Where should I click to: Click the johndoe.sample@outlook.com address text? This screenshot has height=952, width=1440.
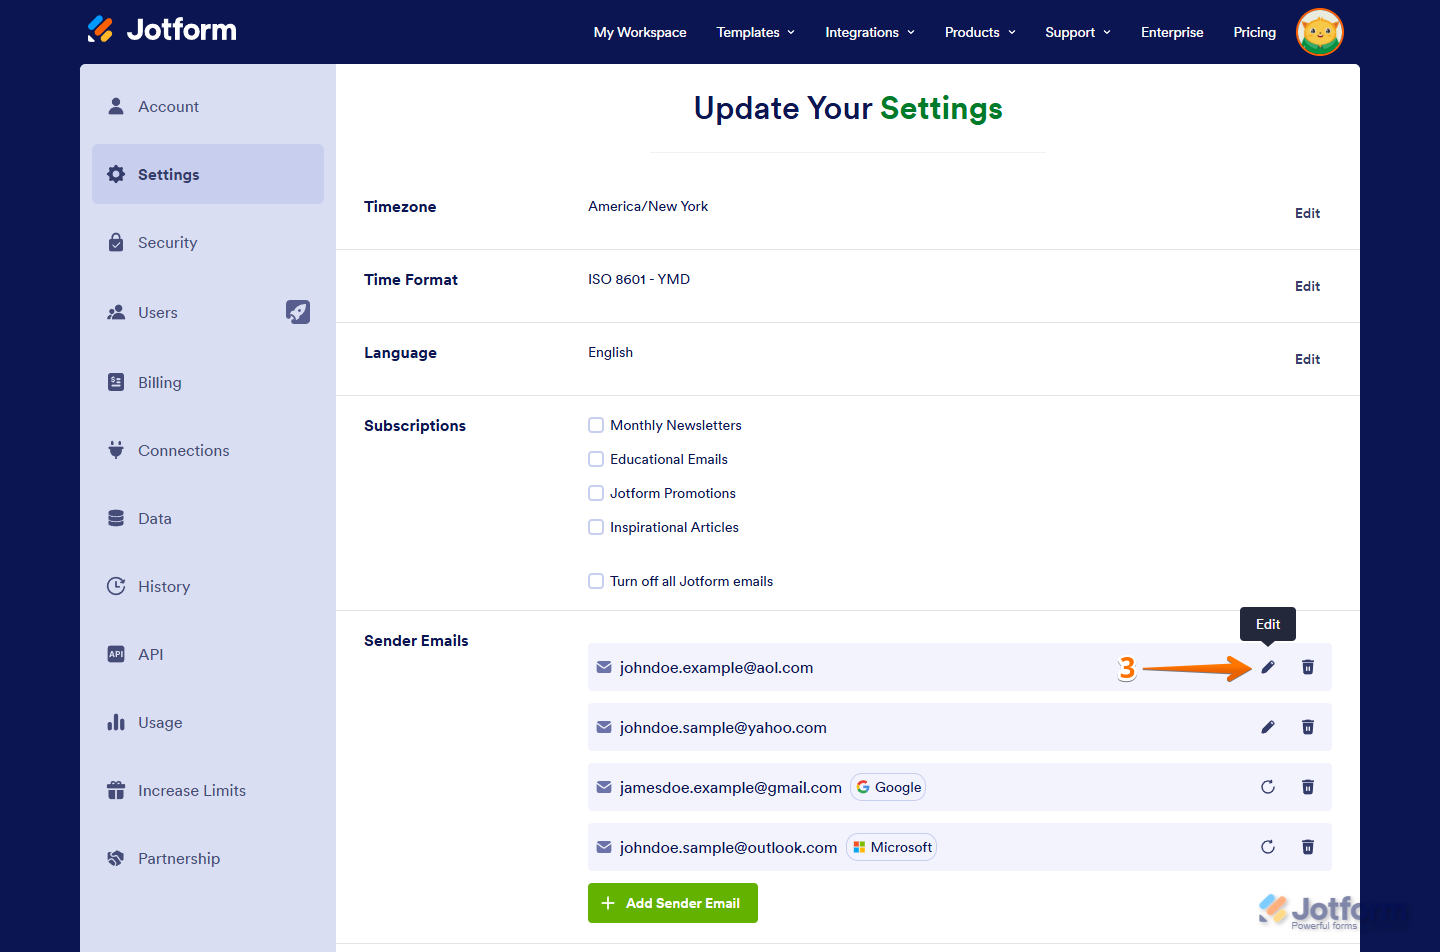pos(728,847)
